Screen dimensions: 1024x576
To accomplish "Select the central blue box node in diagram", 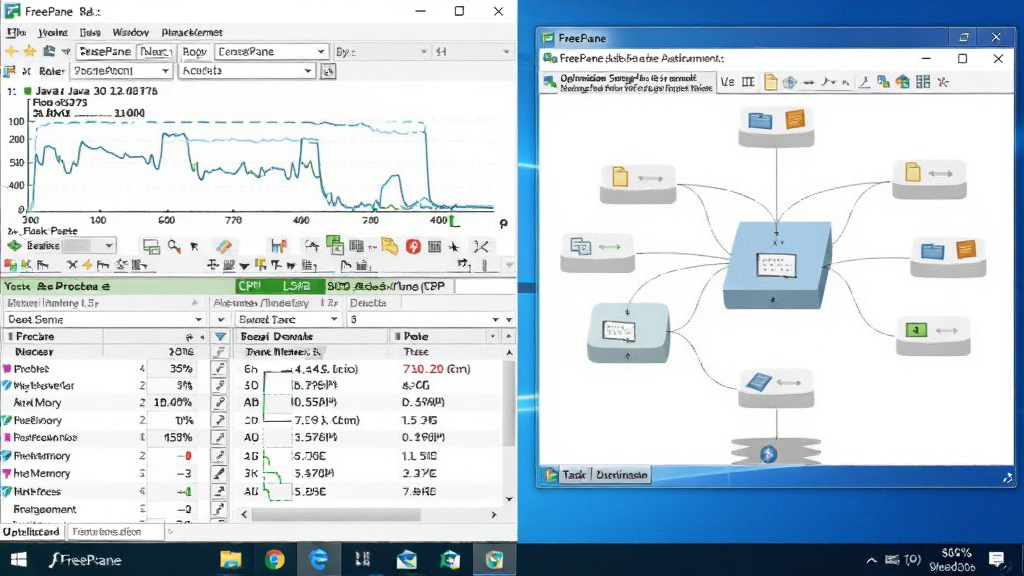I will (x=777, y=264).
